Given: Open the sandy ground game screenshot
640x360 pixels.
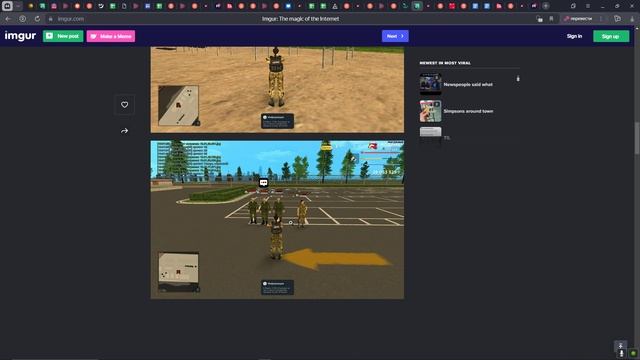Looking at the screenshot, I should coord(277,89).
